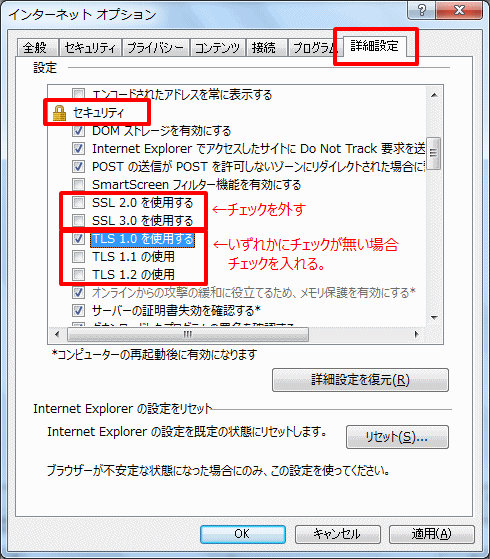Enable the TLS 1.1 checkbox
Image resolution: width=490 pixels, height=559 pixels.
78,256
